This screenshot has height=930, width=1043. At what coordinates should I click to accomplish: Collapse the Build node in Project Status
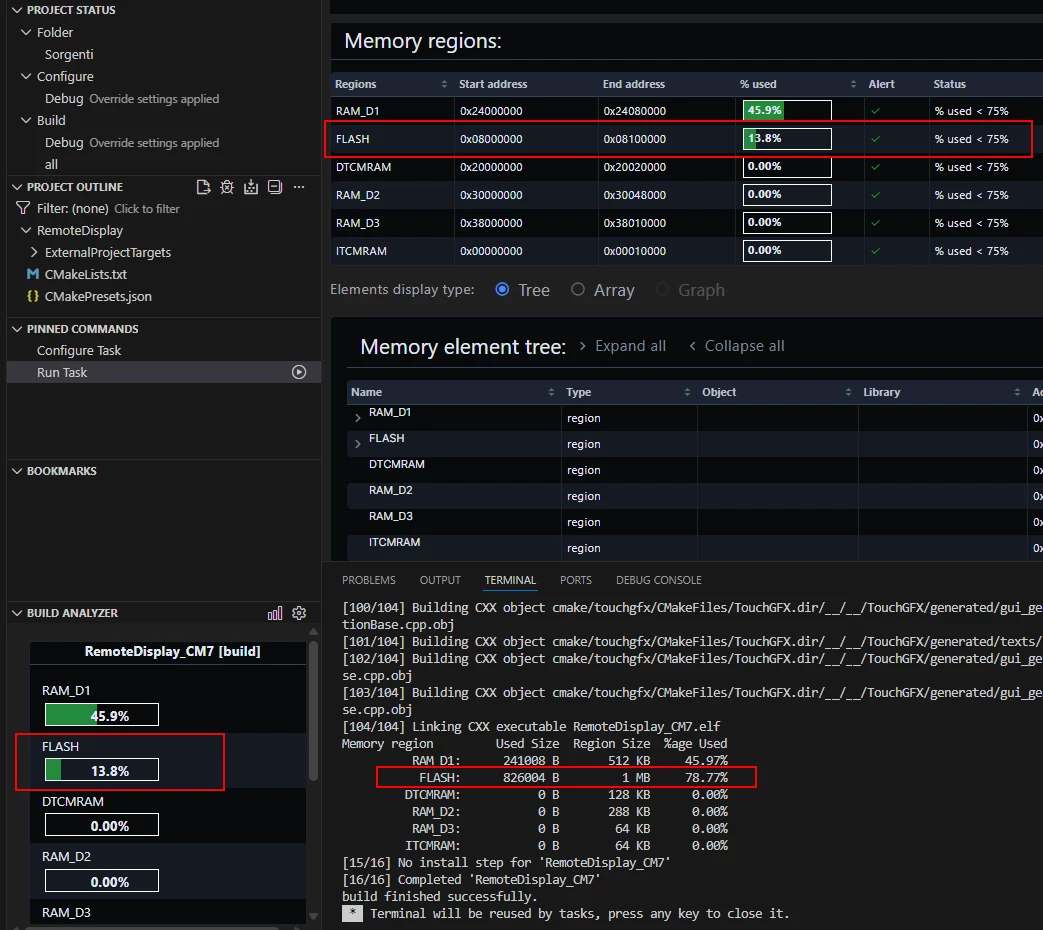click(x=26, y=120)
